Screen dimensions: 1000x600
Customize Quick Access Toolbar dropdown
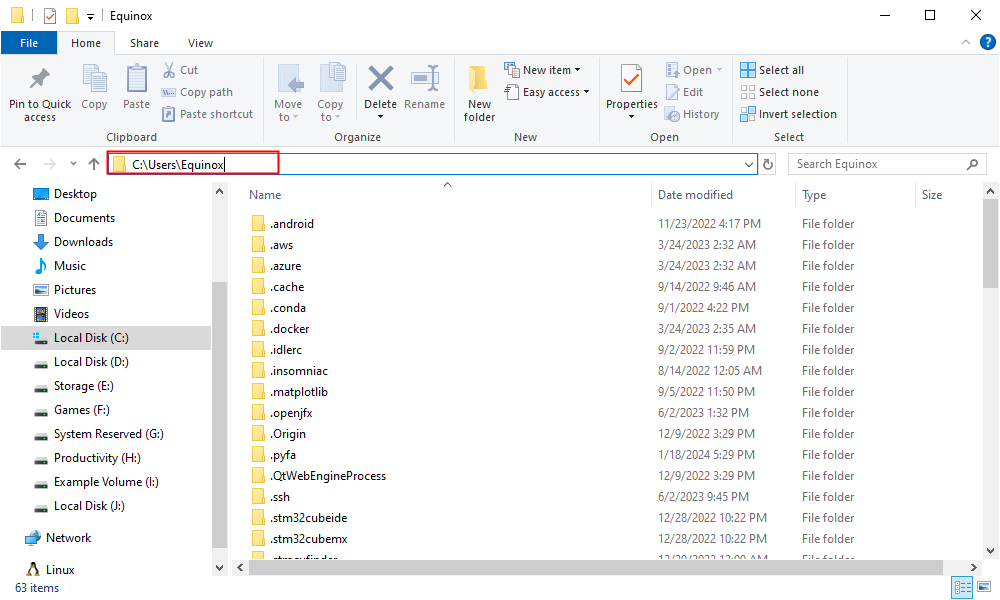pos(91,17)
